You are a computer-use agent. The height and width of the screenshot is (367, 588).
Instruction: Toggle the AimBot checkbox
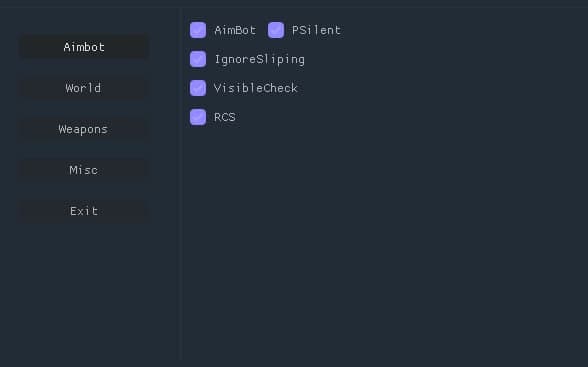[198, 30]
